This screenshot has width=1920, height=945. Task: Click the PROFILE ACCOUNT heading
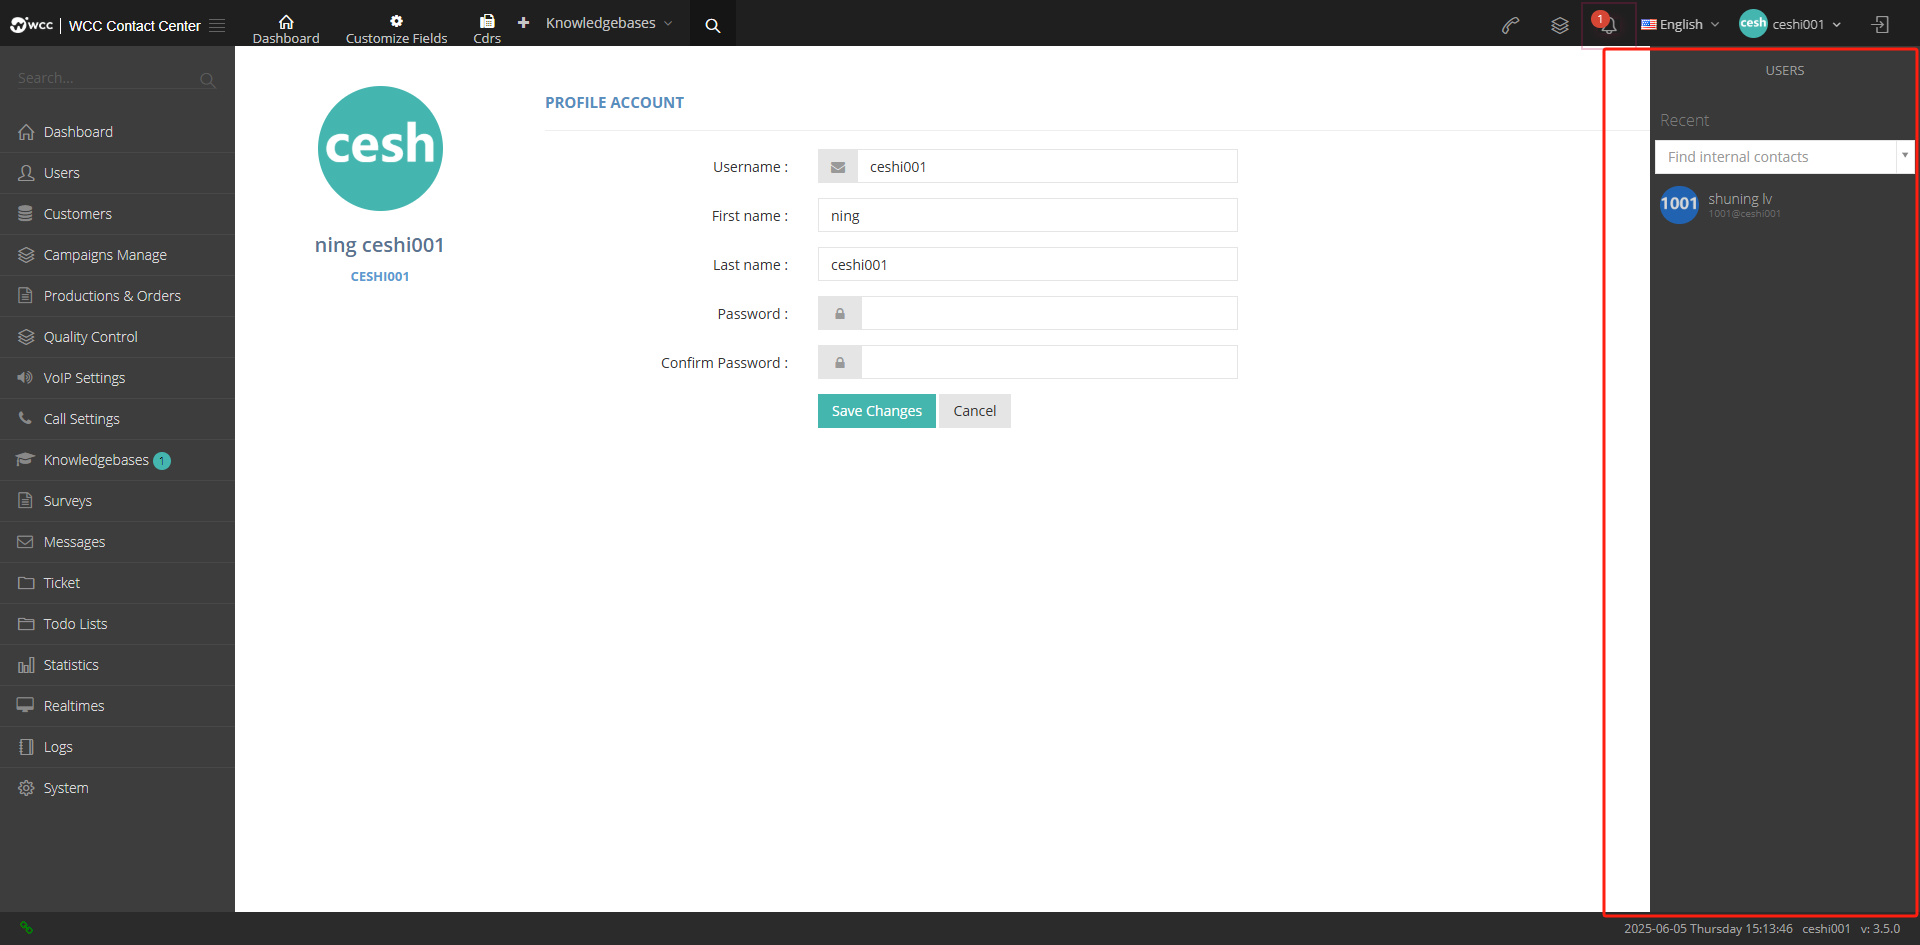pos(614,102)
